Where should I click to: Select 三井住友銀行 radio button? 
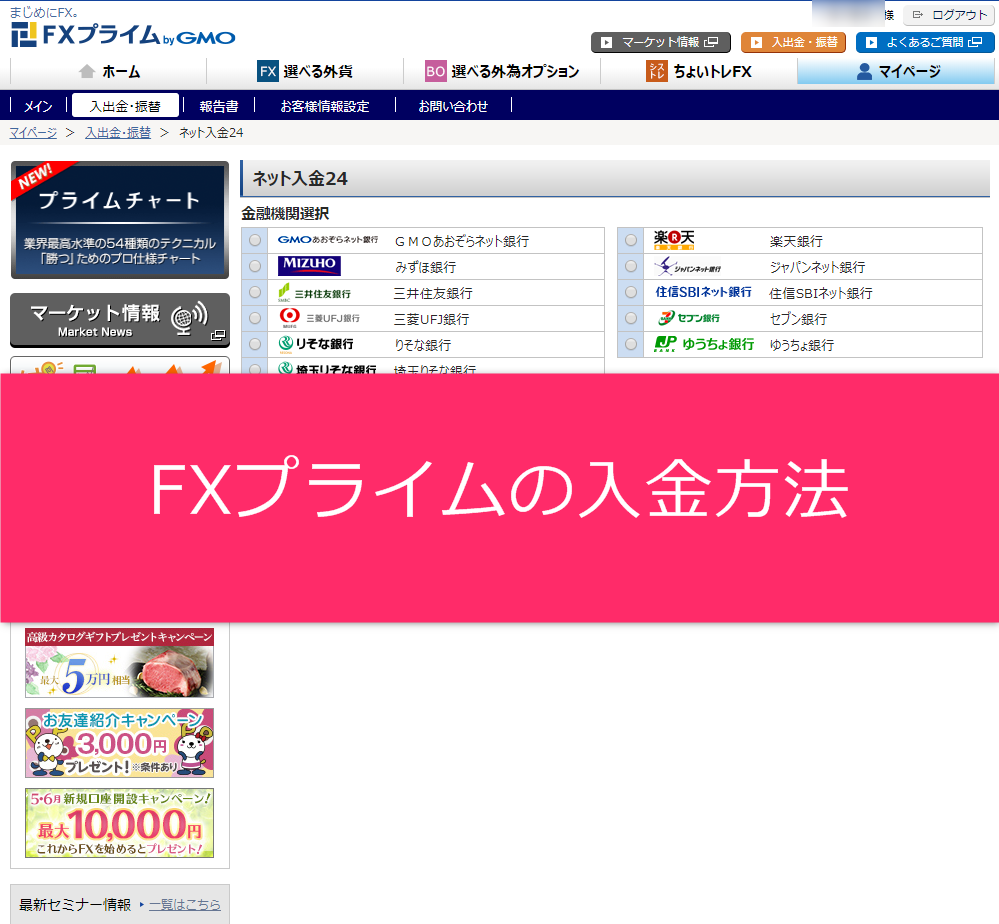255,292
